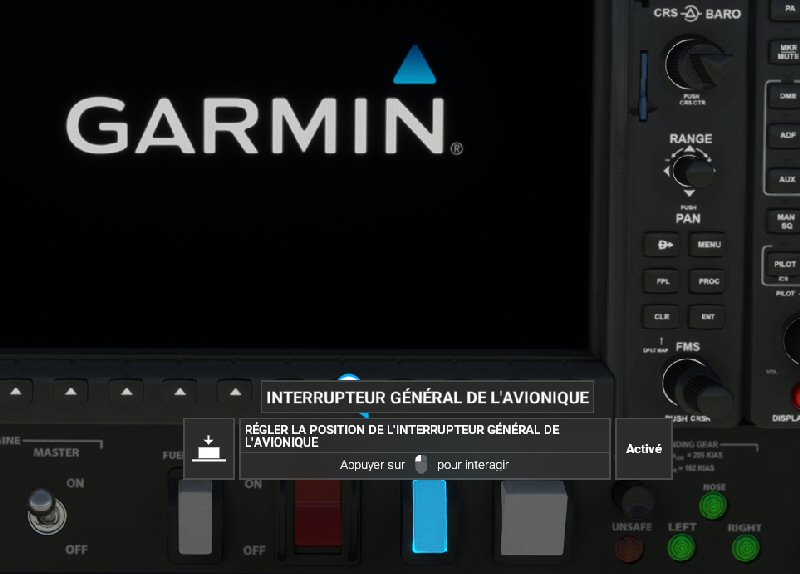Select the ADF audio button
The image size is (800, 574).
pos(786,137)
